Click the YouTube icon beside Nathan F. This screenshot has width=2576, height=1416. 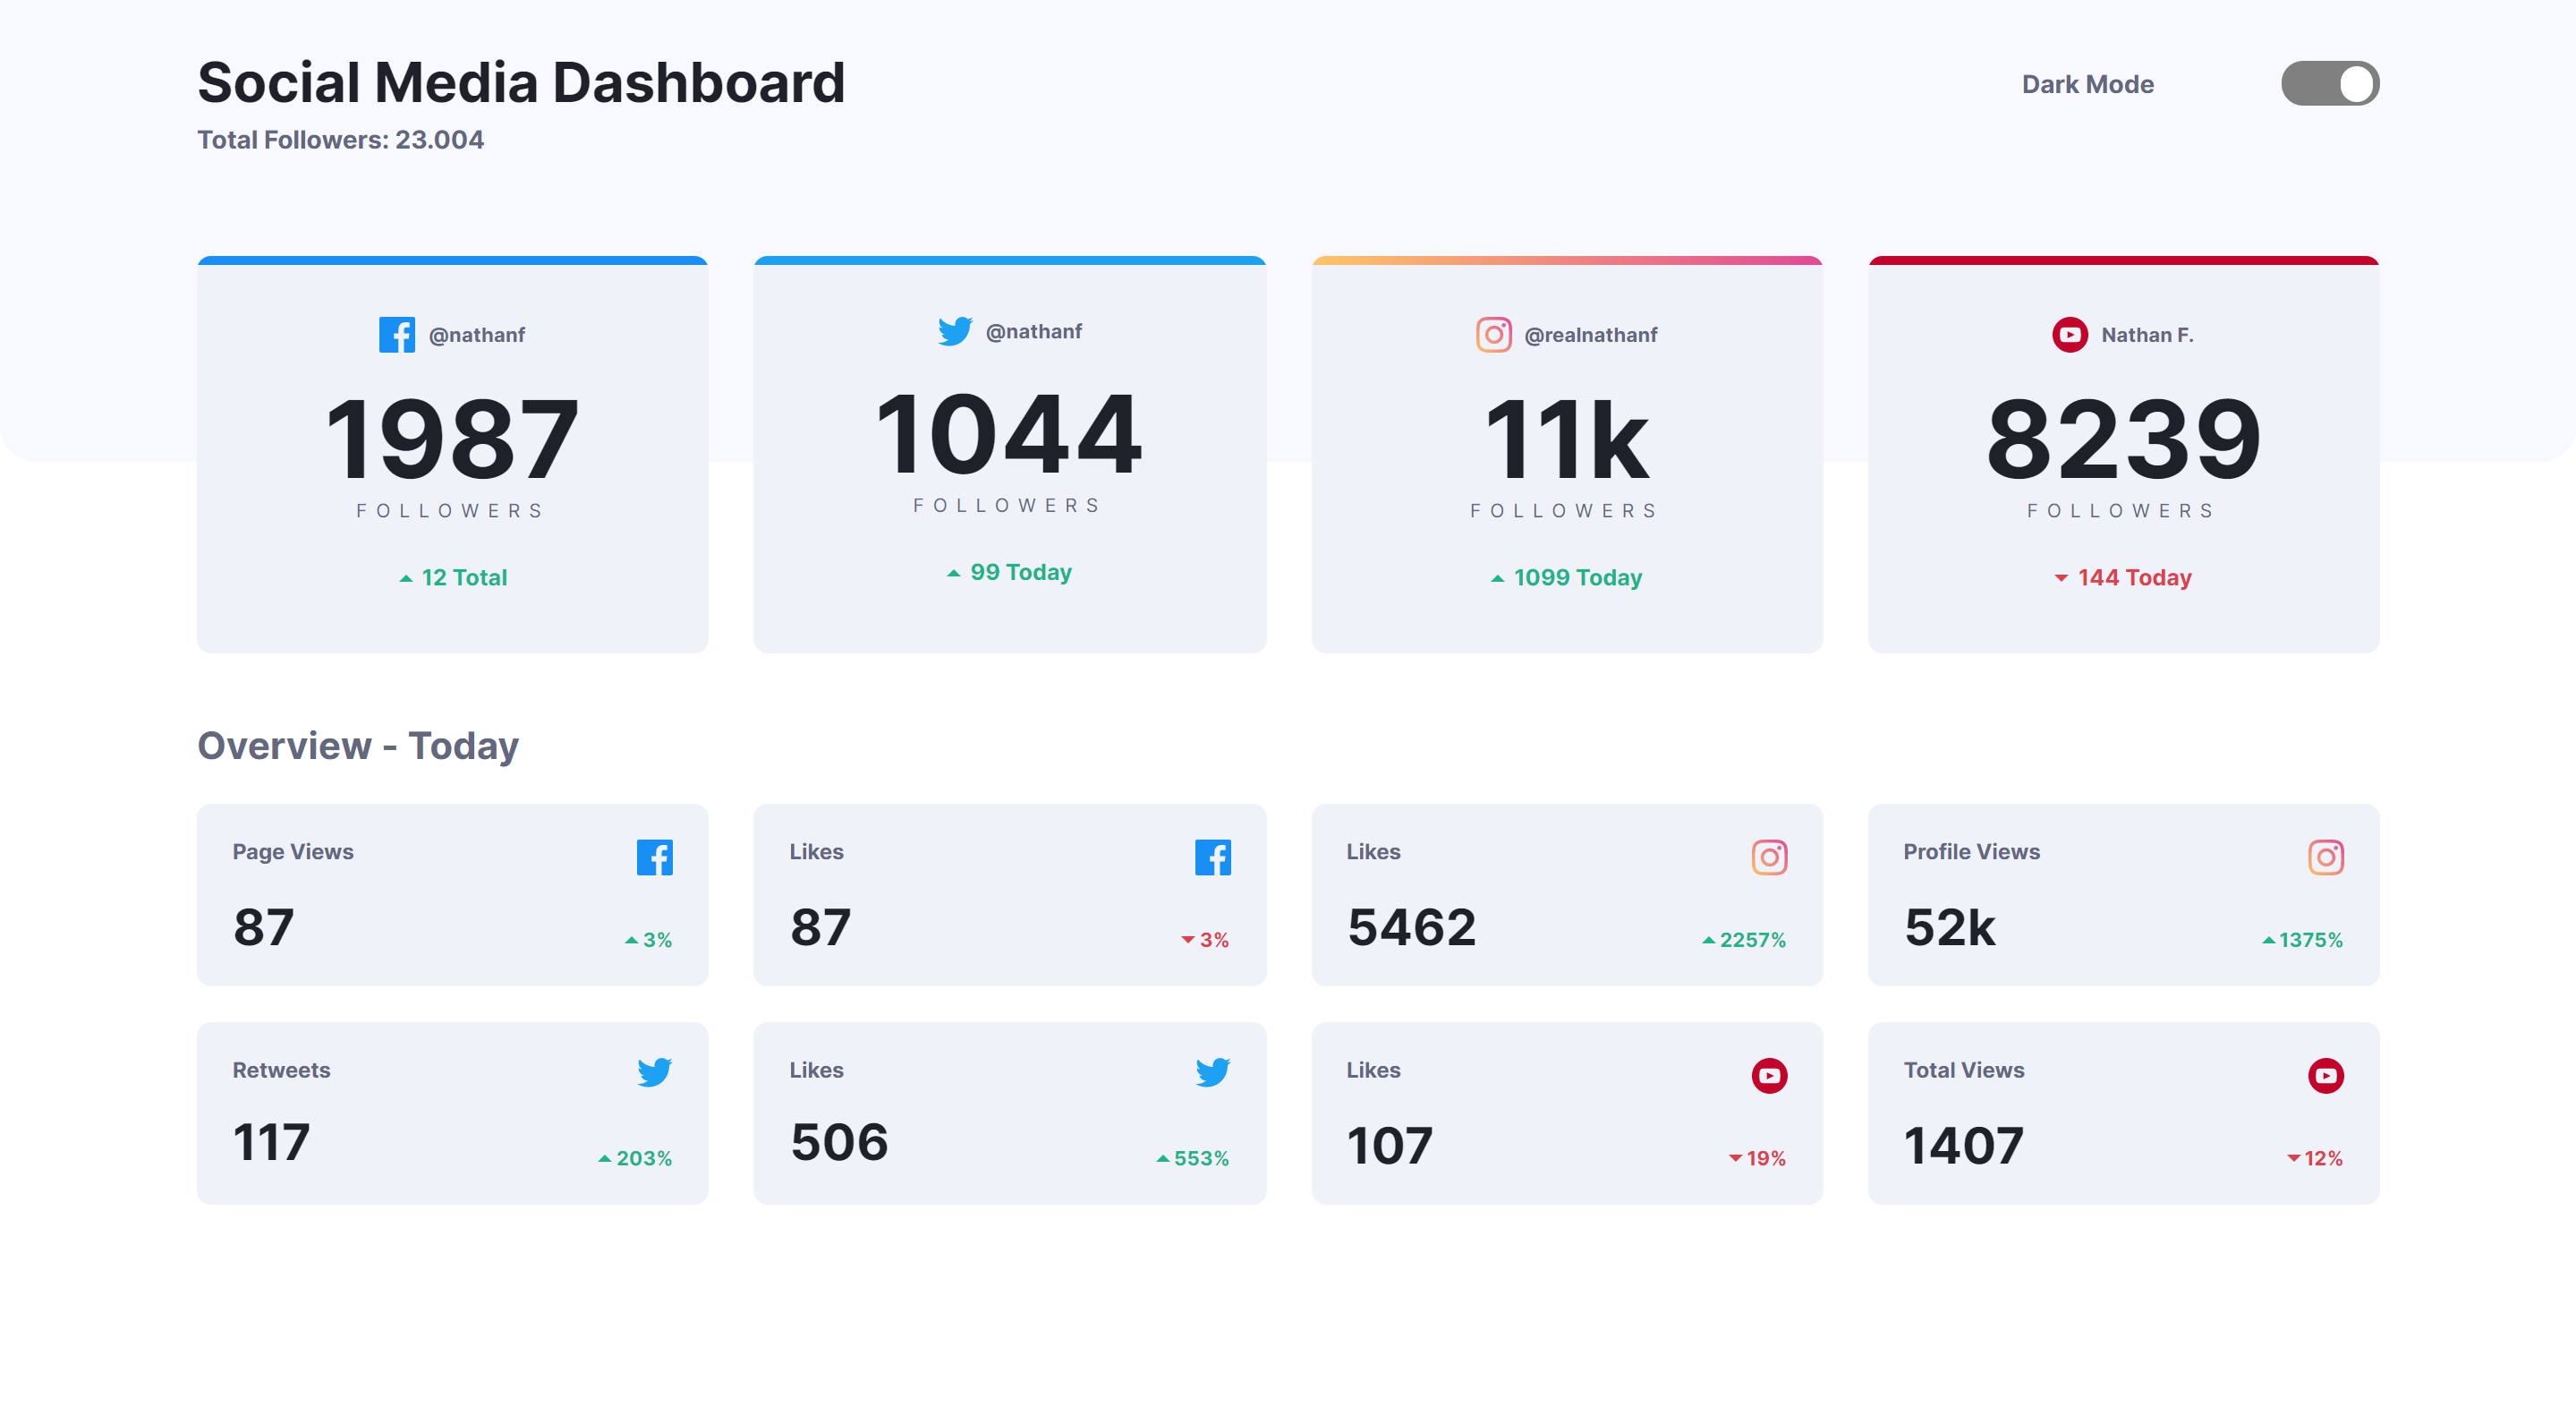click(2069, 335)
